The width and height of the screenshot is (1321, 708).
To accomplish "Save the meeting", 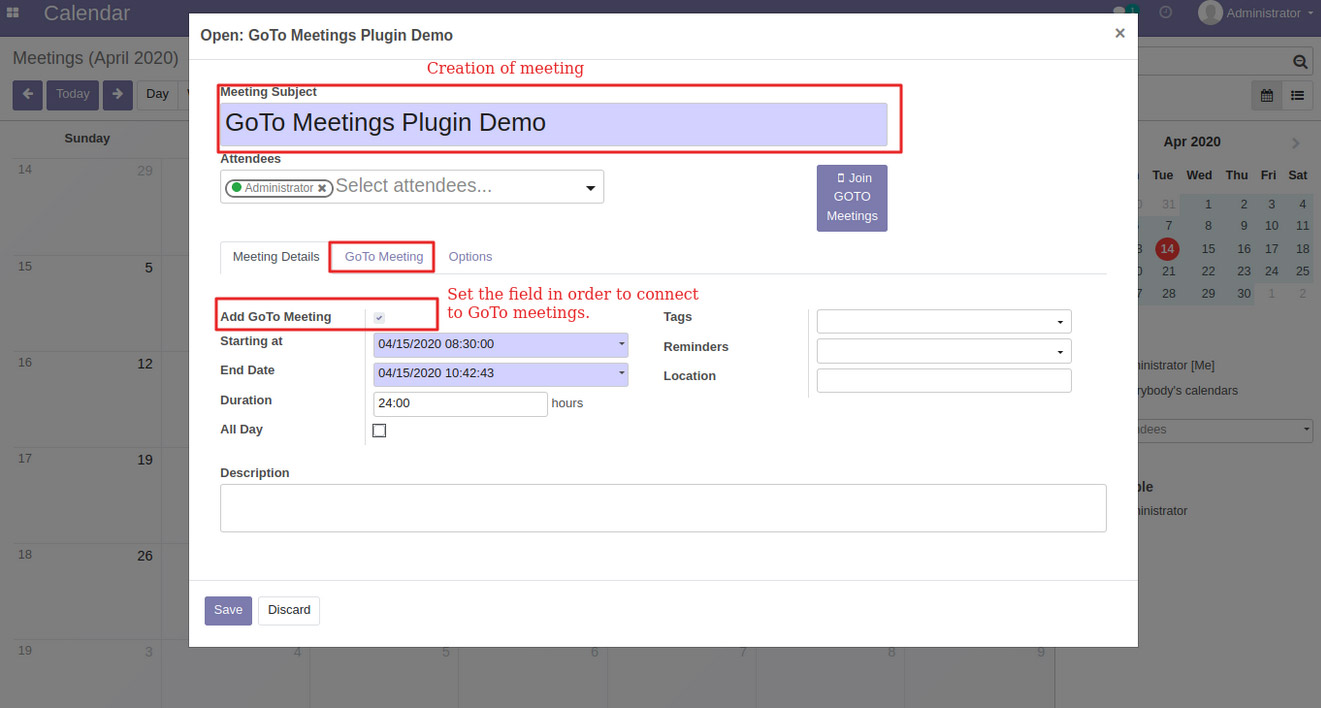I will tap(228, 610).
